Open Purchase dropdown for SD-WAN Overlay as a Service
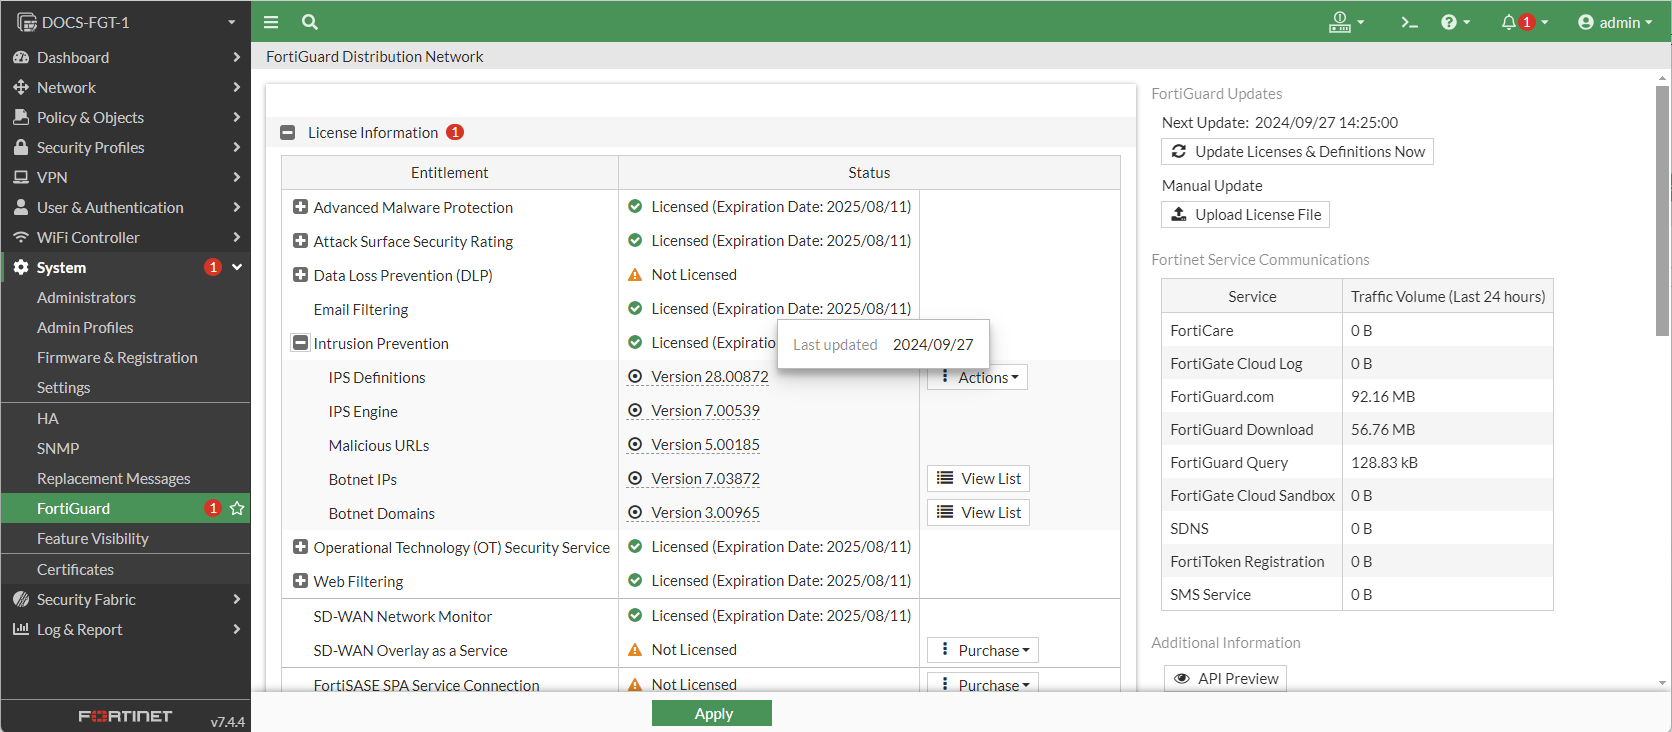Image resolution: width=1672 pixels, height=732 pixels. pos(983,650)
